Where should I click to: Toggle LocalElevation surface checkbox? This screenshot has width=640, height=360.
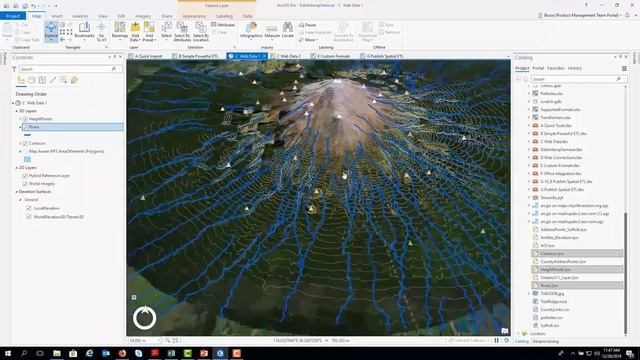click(29, 208)
